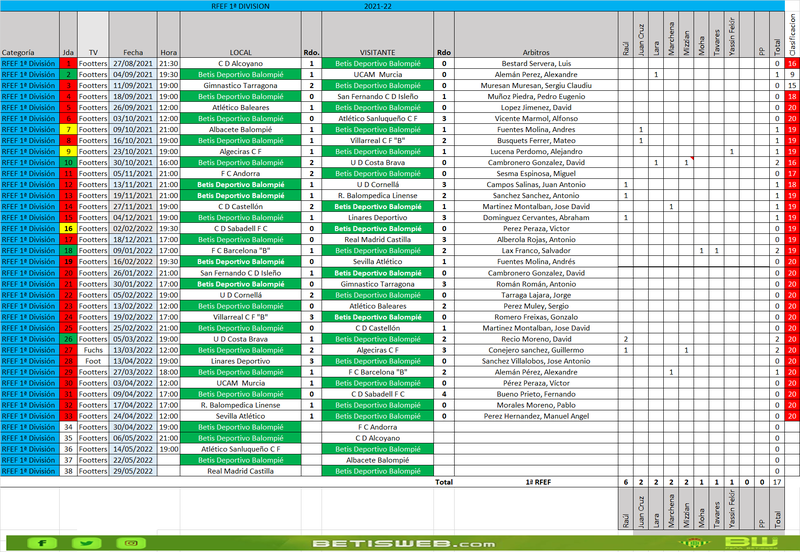This screenshot has width=800, height=552.
Task: Select referee 'Bueno Prieto, Fernando'
Action: [536, 394]
